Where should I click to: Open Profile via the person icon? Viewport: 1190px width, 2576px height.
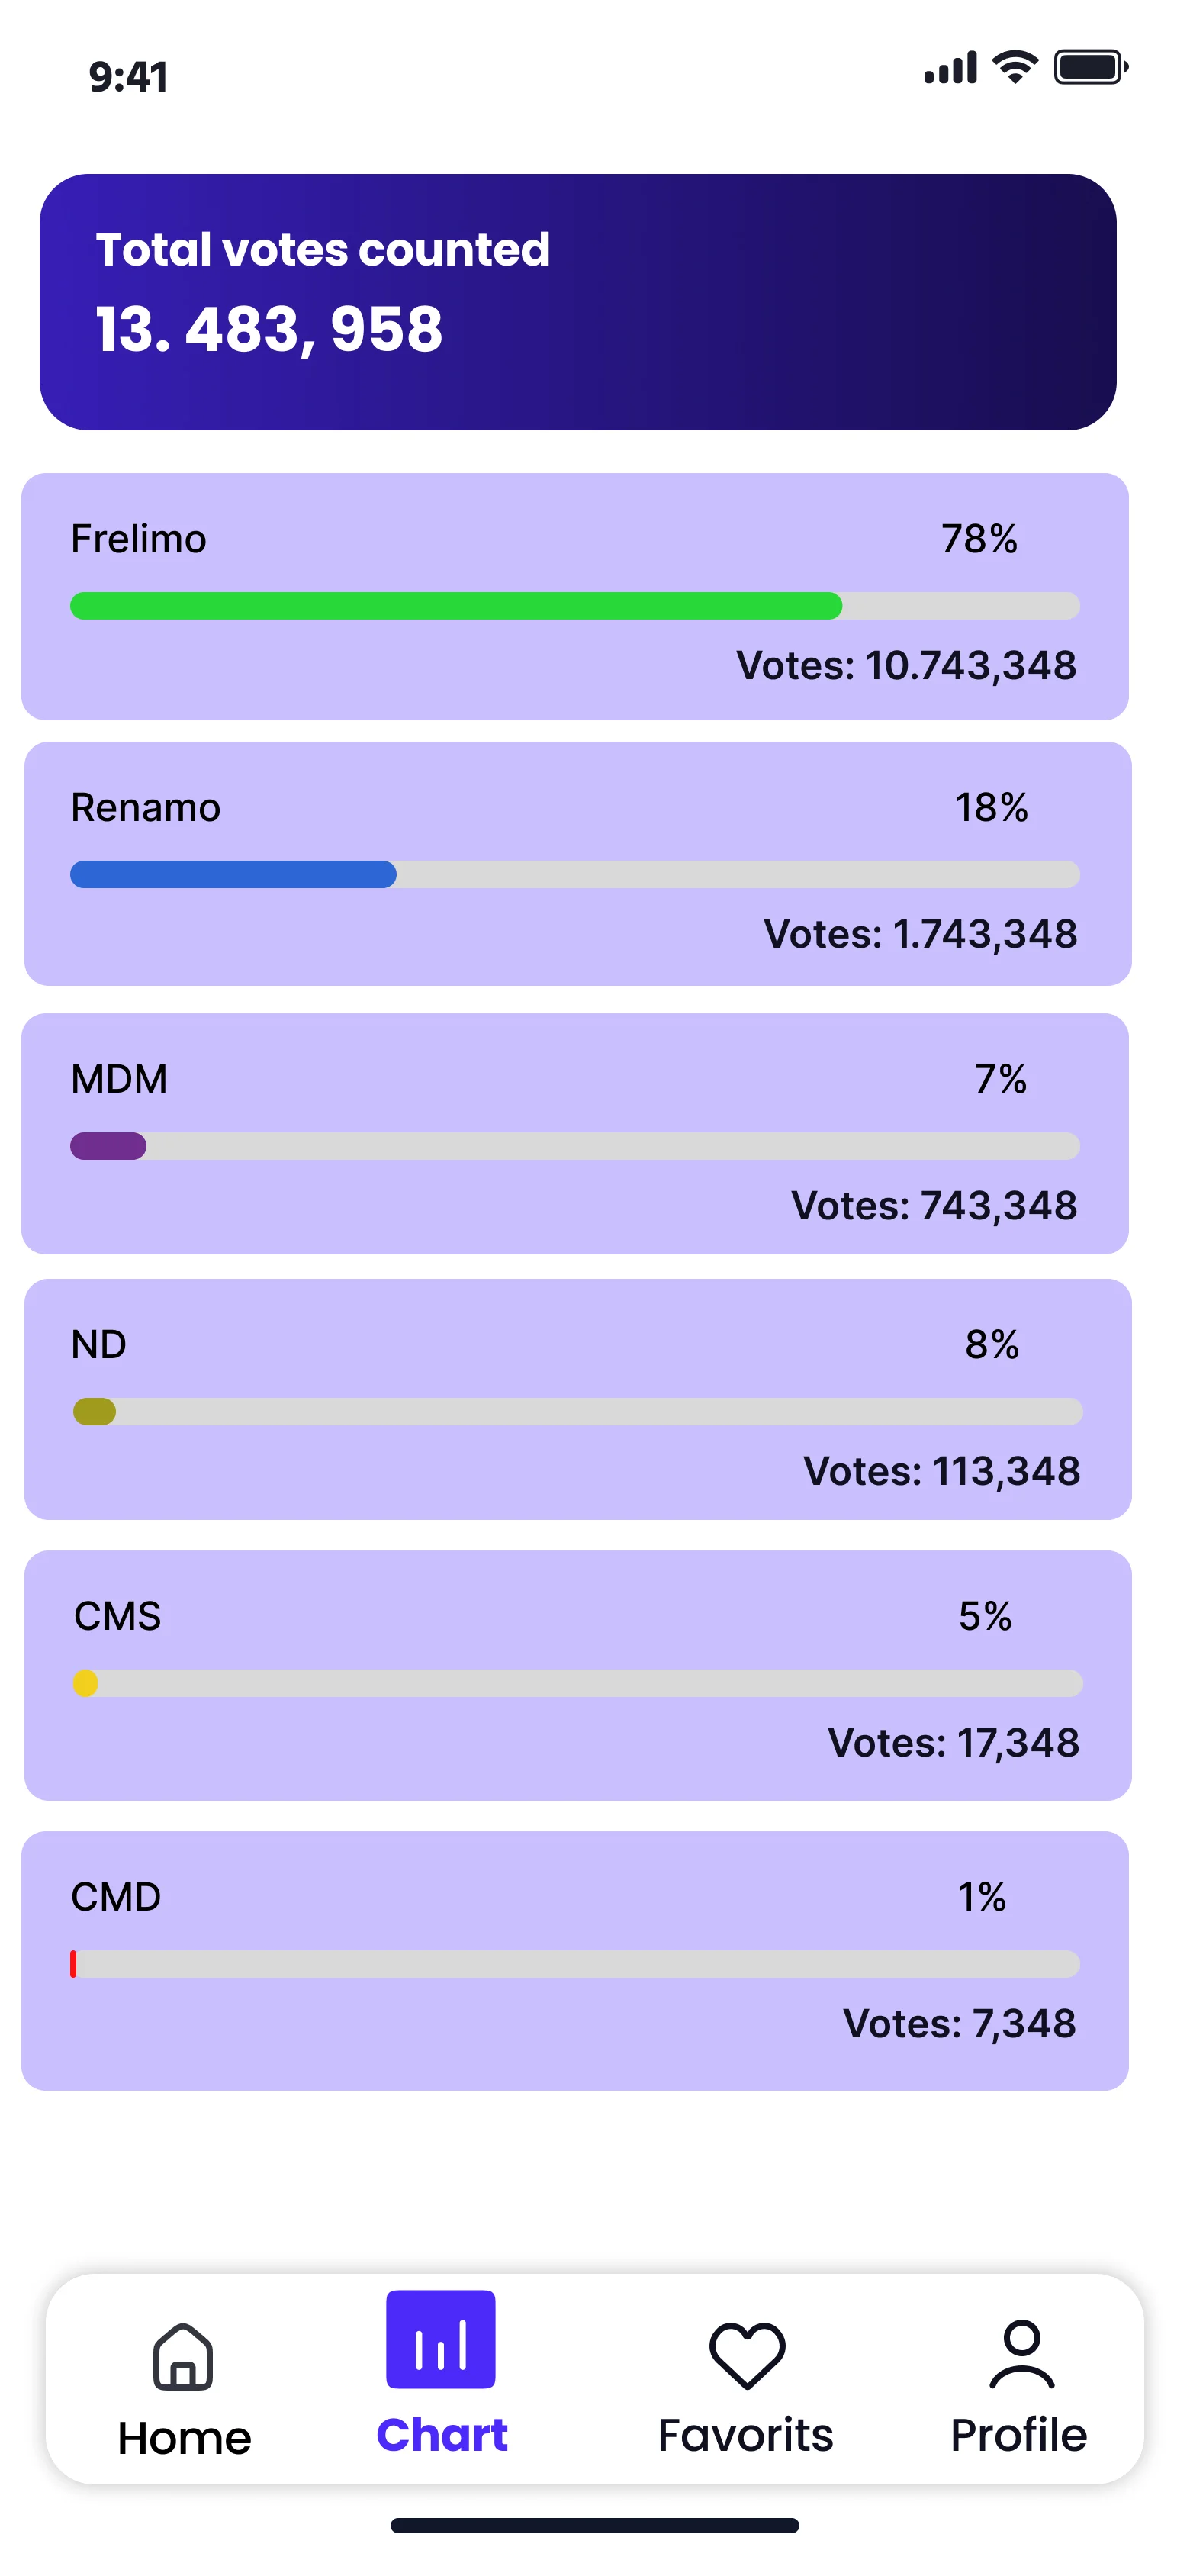pos(1021,2354)
